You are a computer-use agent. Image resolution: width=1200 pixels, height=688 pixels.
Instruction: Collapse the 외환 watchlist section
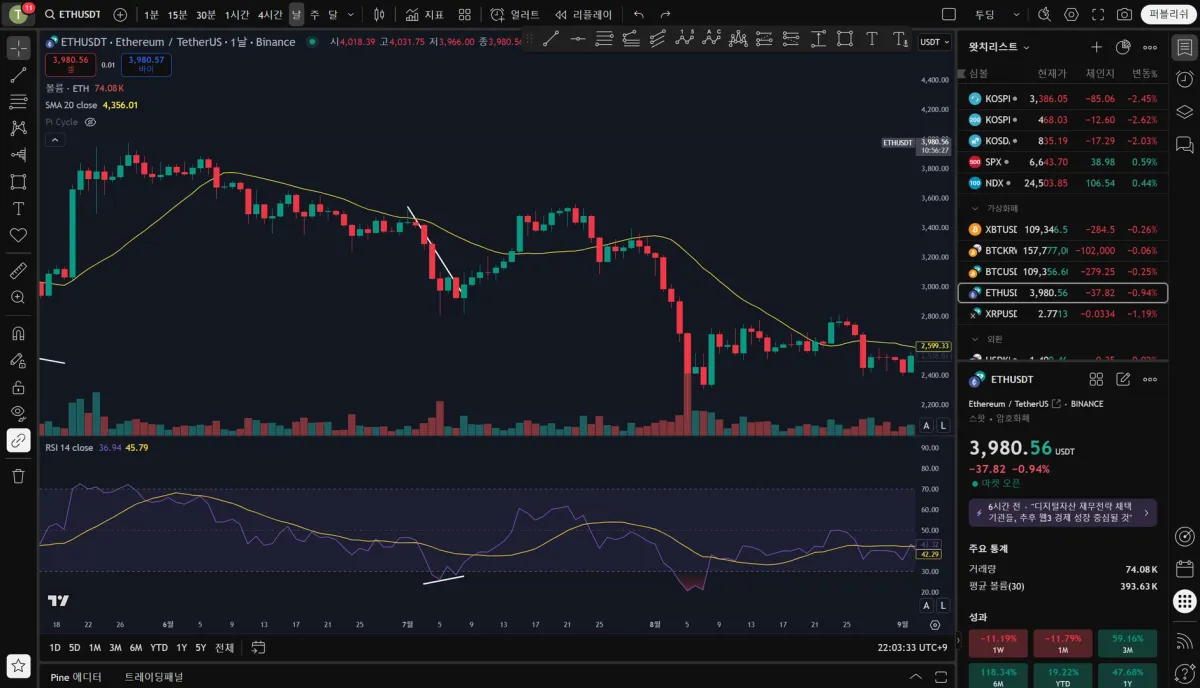pos(976,339)
